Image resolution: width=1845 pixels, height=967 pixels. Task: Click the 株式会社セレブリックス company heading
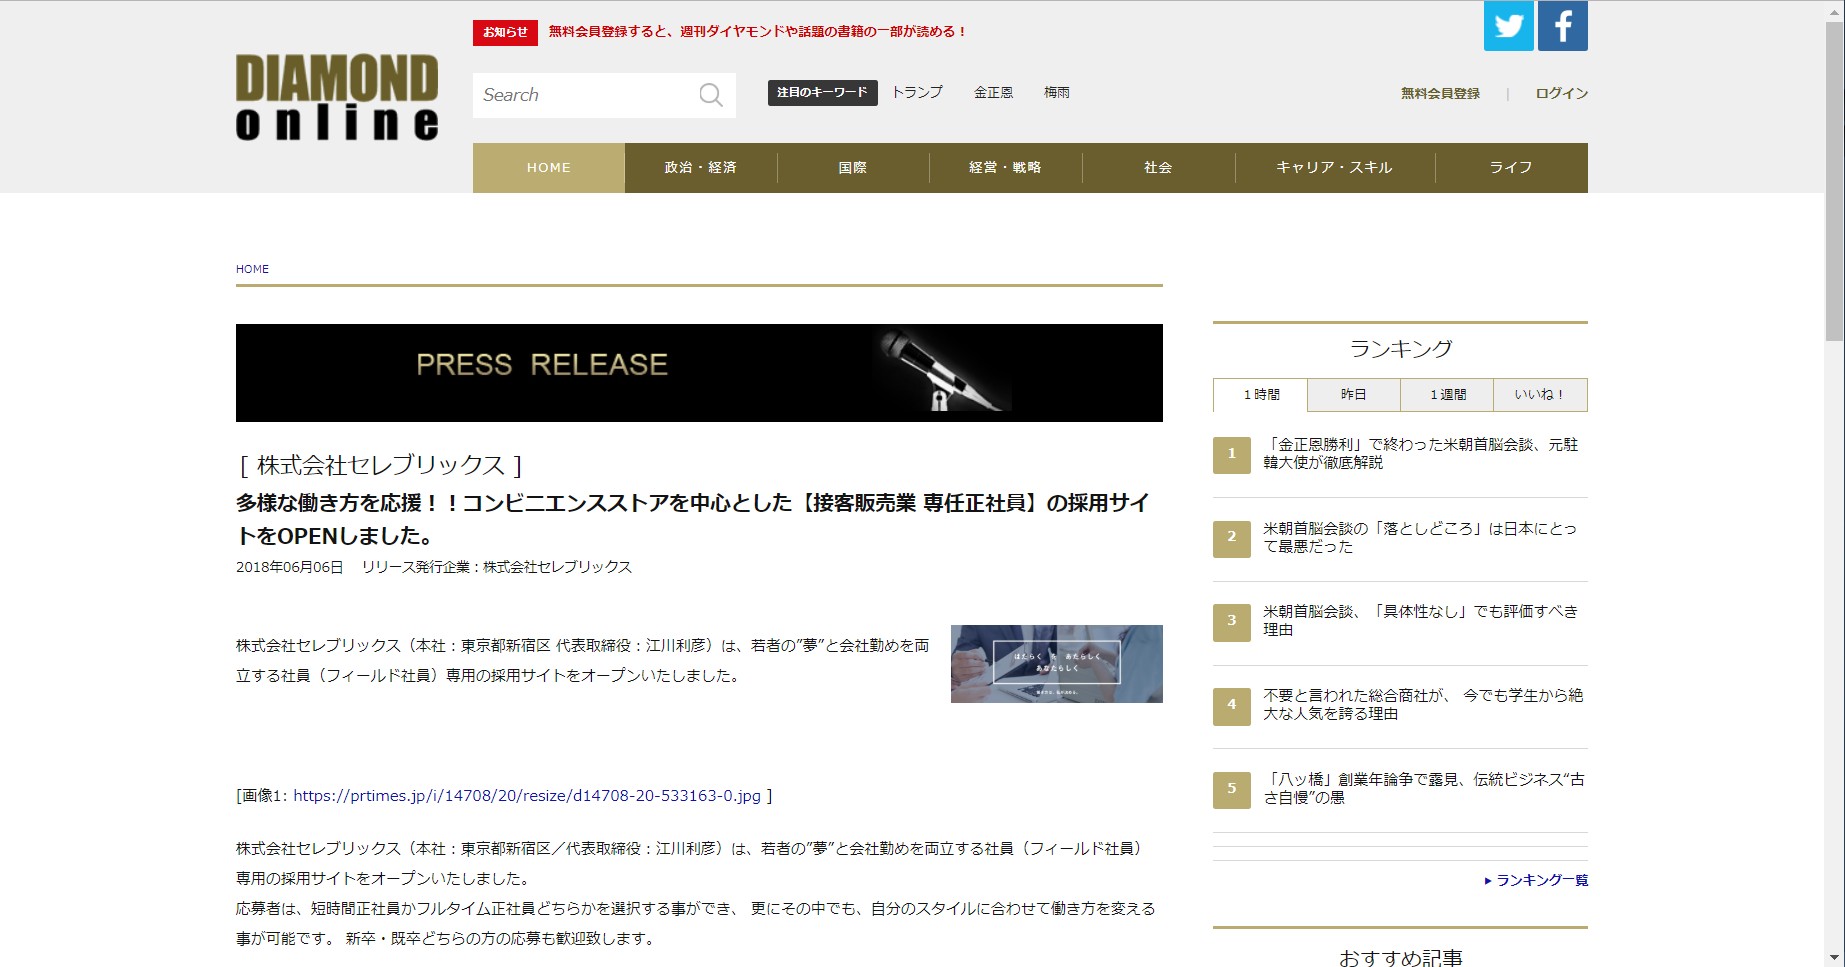point(380,465)
